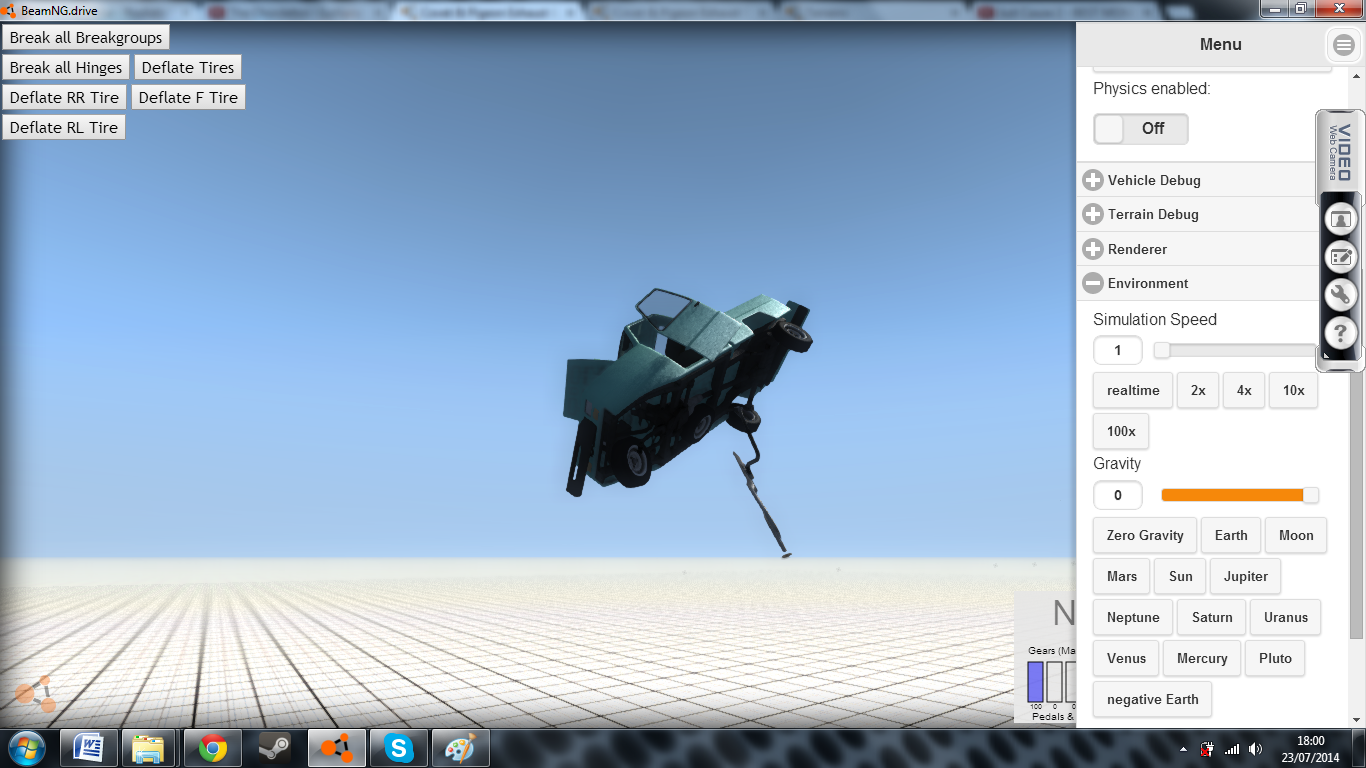Select Jupiter gravity preset

click(1246, 576)
